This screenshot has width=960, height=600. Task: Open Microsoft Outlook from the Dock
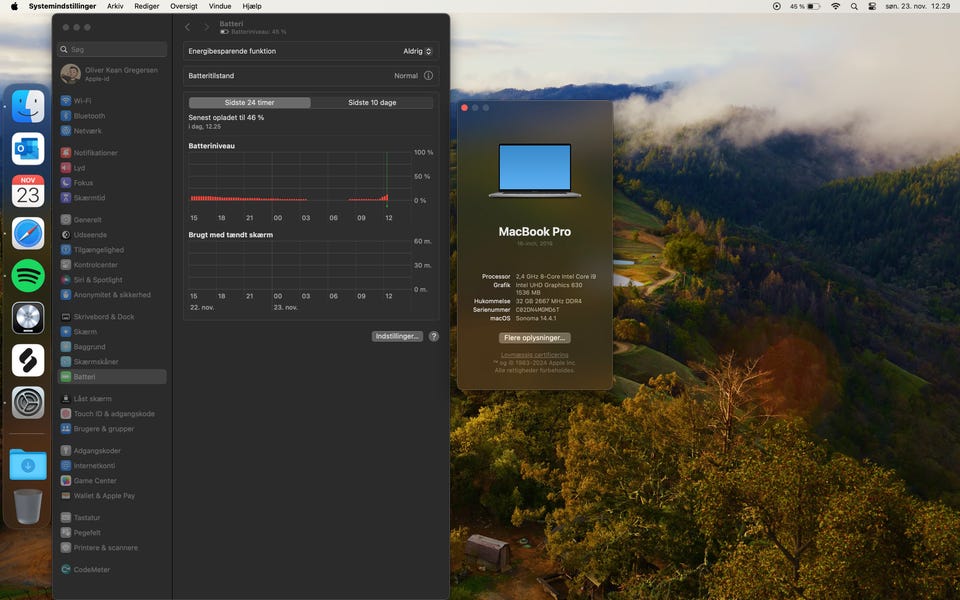[28, 149]
